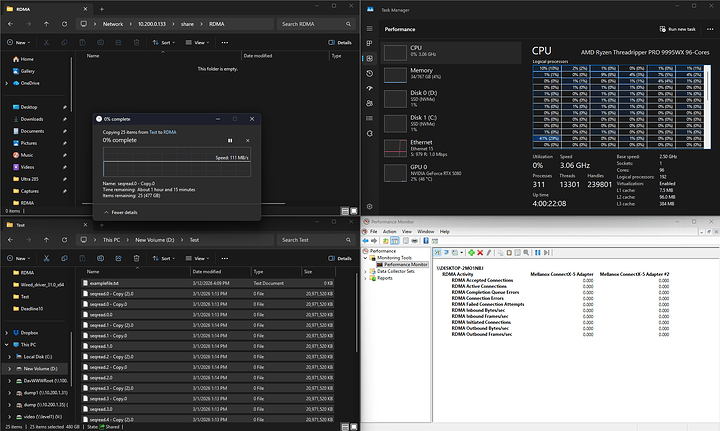The width and height of the screenshot is (720, 431).
Task: Click share breadcrumb in RDMA address bar
Action: (187, 24)
